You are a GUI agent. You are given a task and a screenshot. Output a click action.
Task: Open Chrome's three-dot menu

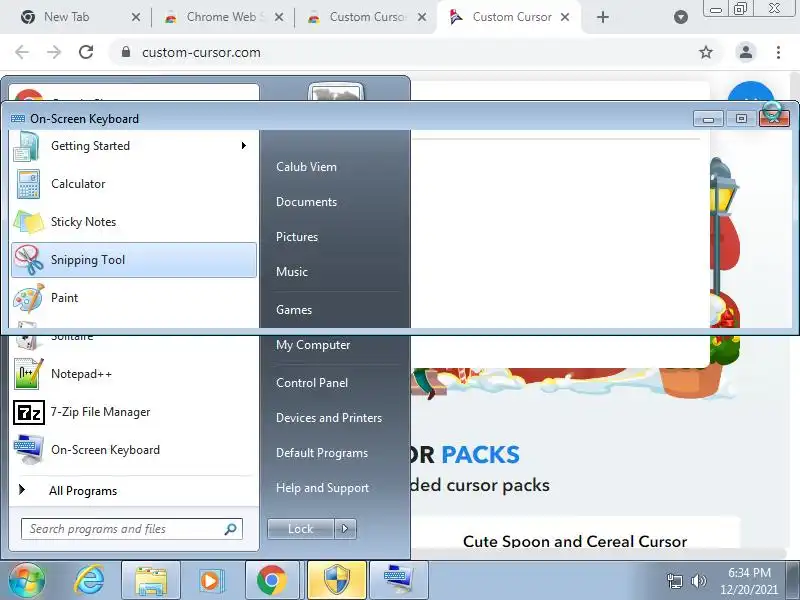click(x=778, y=52)
